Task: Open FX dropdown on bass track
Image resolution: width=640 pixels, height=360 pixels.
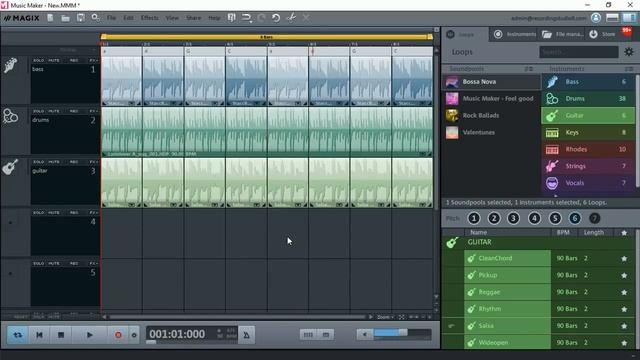Action: 93,60
